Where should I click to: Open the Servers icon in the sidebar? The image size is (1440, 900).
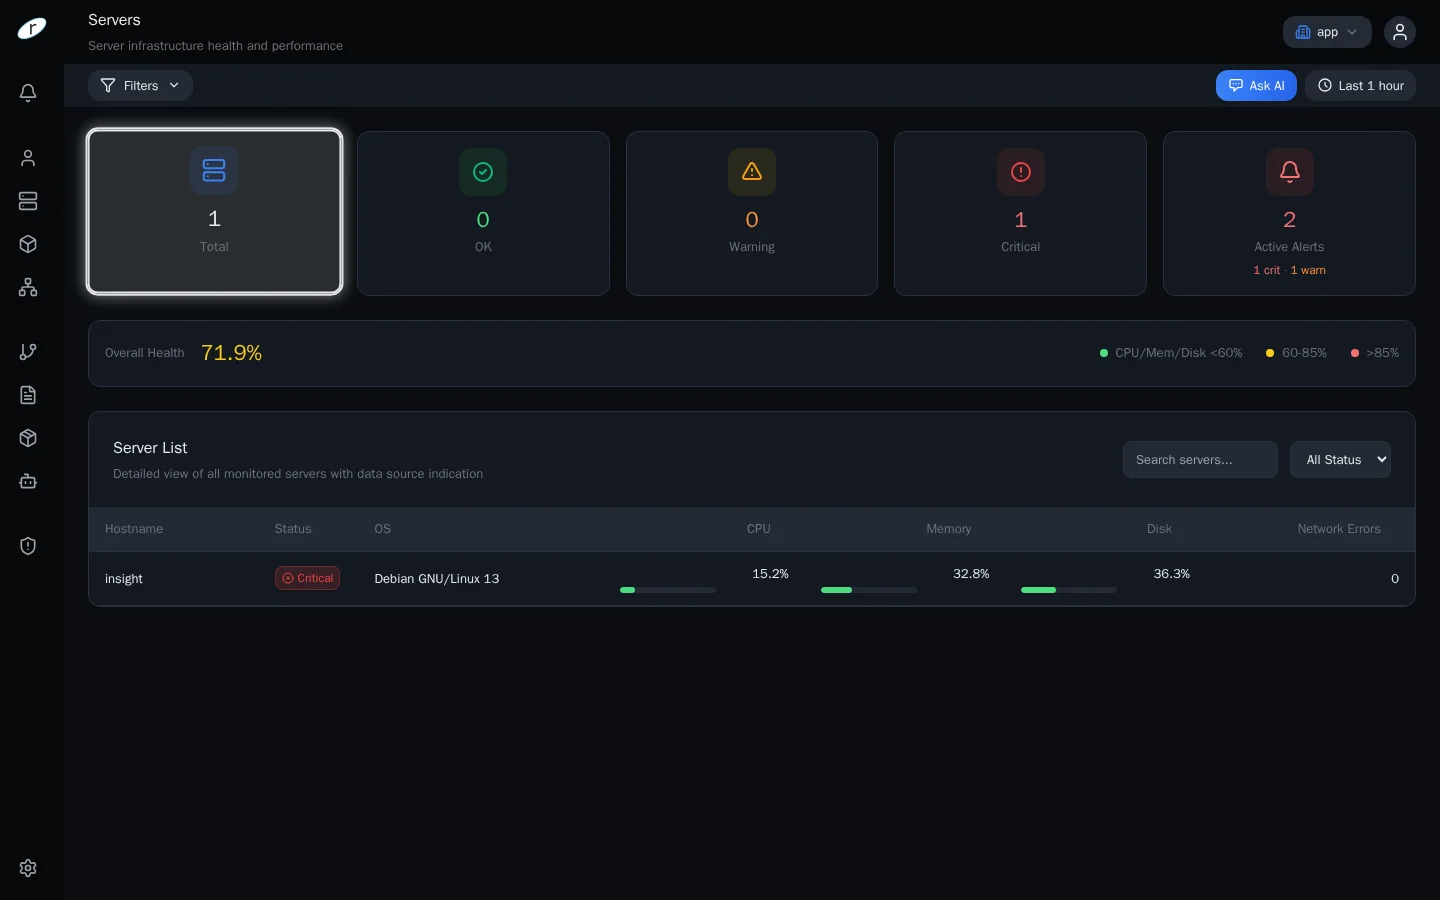[28, 201]
